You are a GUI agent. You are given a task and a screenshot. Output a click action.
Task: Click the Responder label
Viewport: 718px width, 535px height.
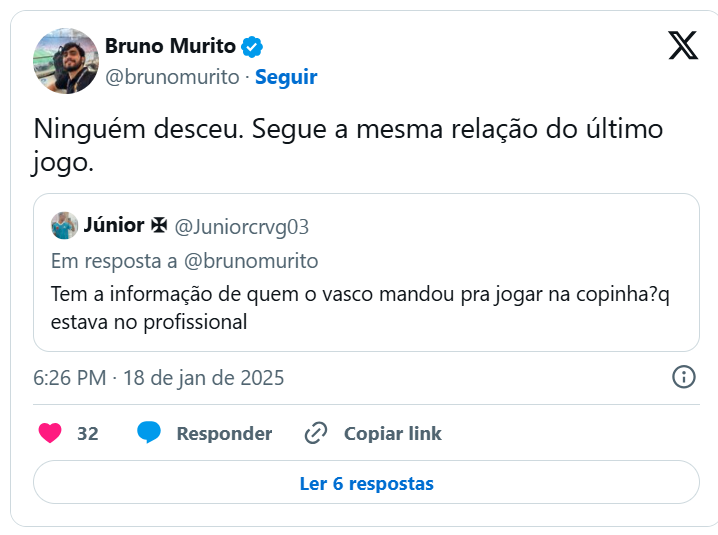224,433
